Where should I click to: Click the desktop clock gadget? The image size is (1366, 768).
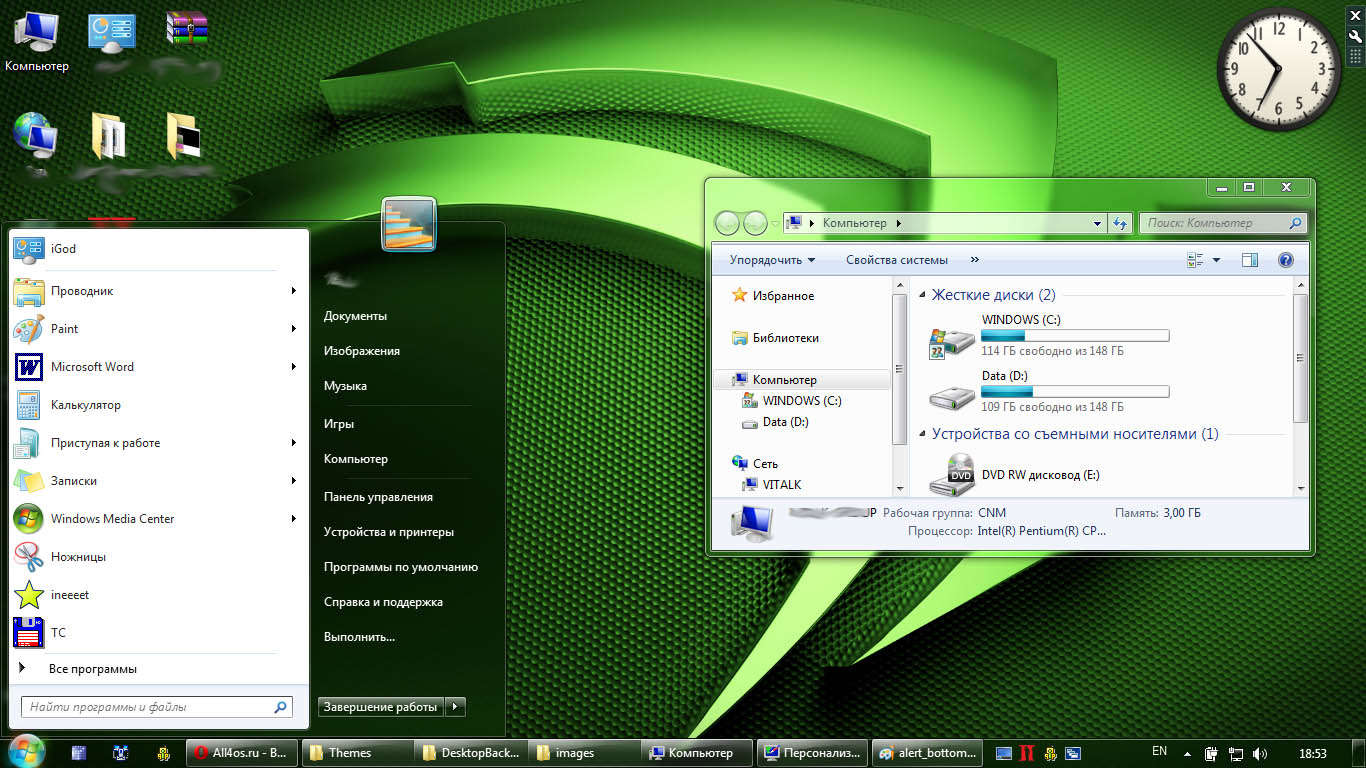click(1277, 69)
